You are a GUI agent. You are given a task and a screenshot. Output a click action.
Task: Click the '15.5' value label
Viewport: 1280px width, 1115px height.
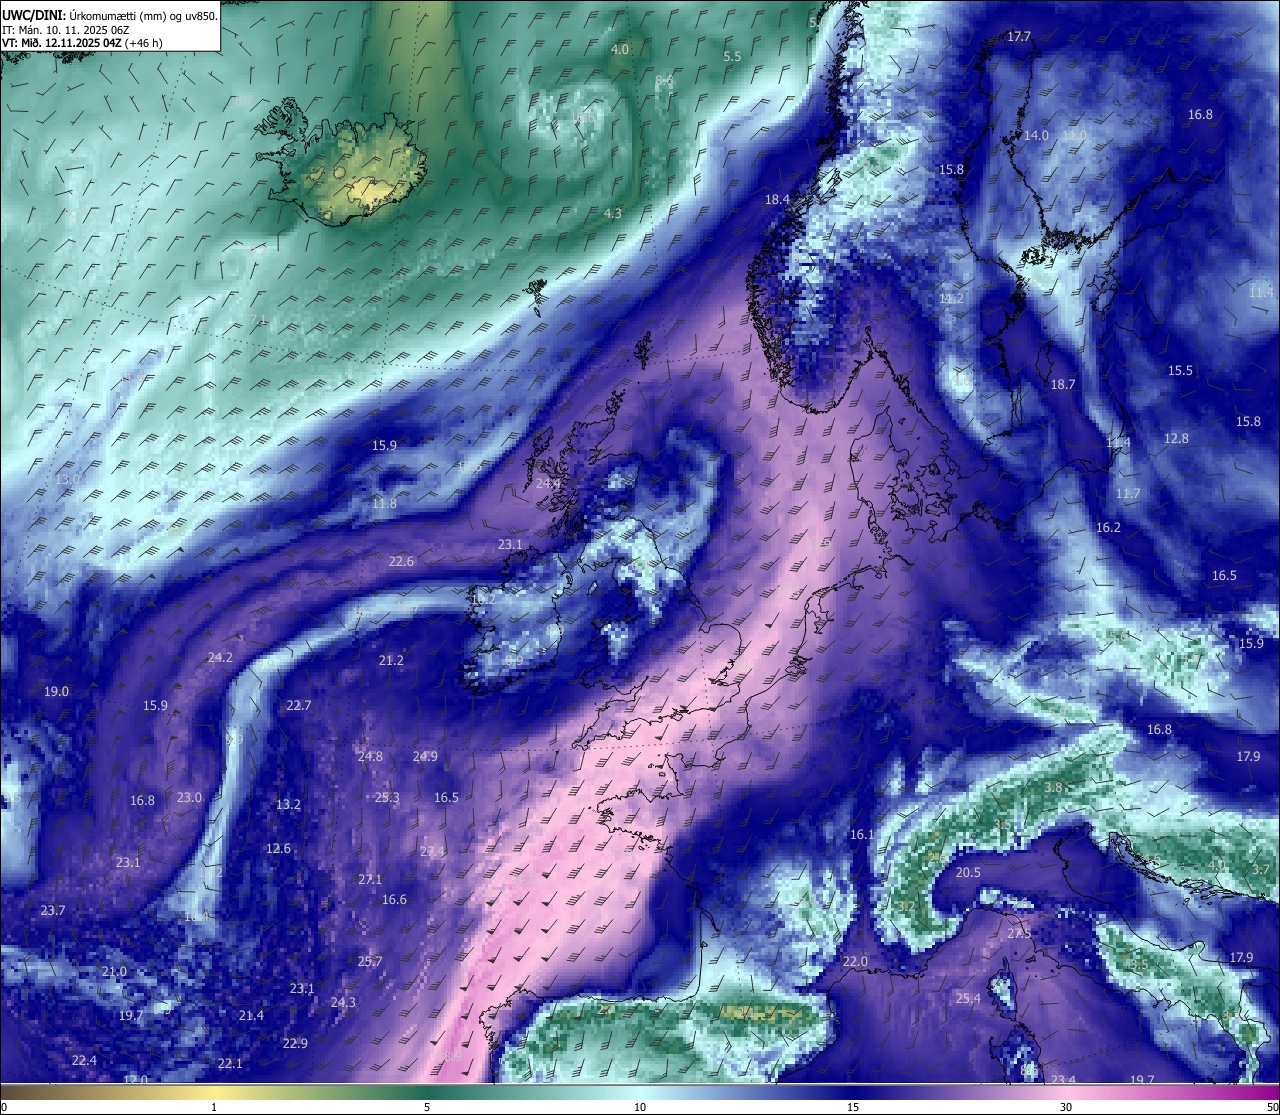tap(1180, 371)
